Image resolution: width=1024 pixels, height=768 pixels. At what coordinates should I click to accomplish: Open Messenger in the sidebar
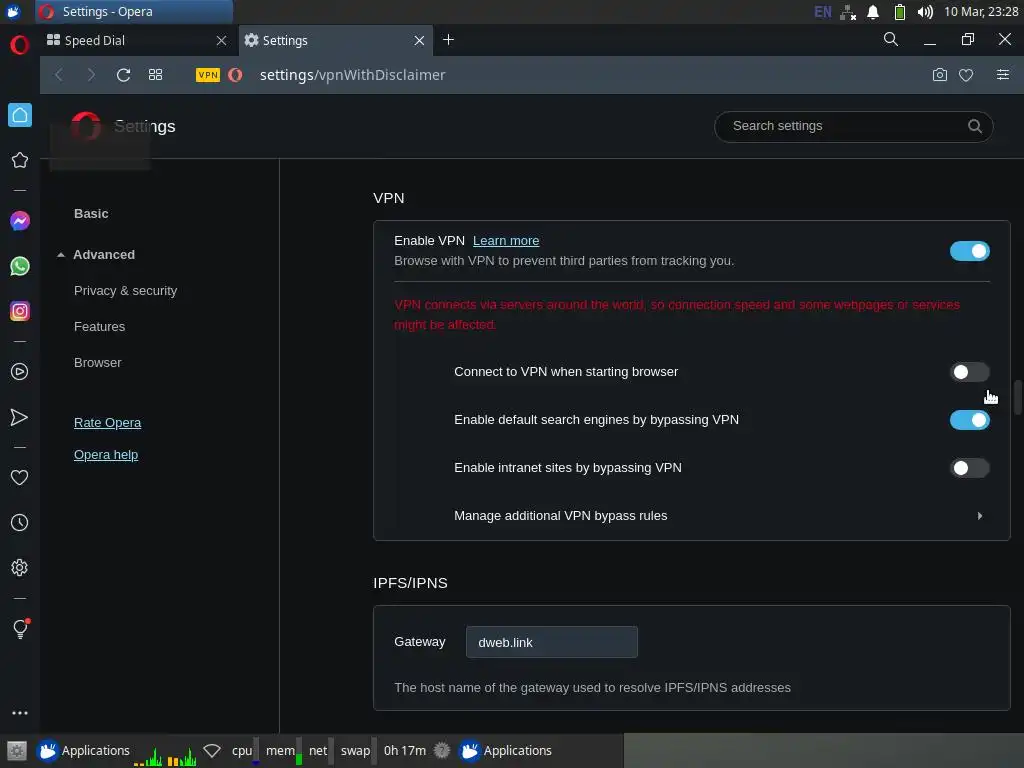[20, 221]
